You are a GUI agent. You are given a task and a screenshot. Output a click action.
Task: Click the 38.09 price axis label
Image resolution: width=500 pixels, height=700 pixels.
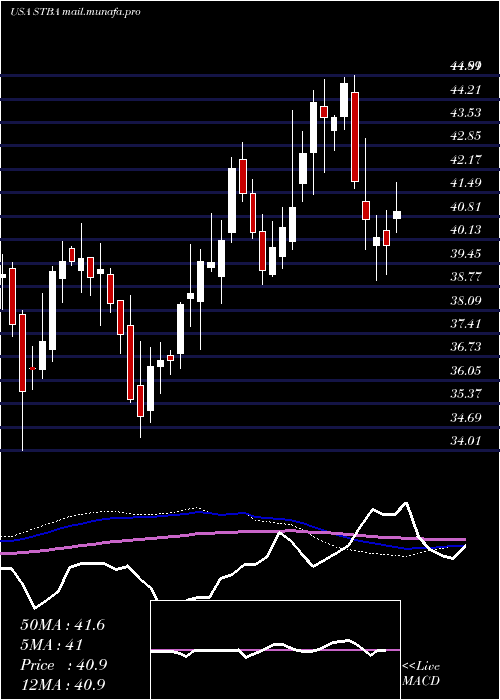[x=466, y=300]
